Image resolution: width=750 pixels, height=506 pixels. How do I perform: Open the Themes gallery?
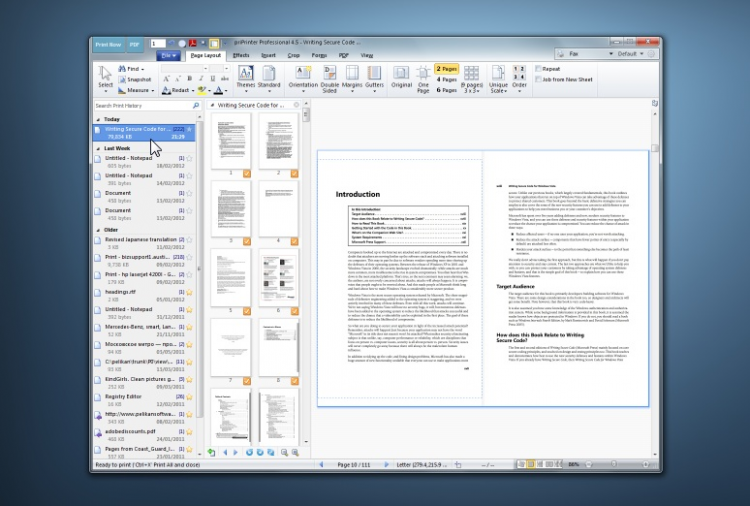(x=245, y=79)
